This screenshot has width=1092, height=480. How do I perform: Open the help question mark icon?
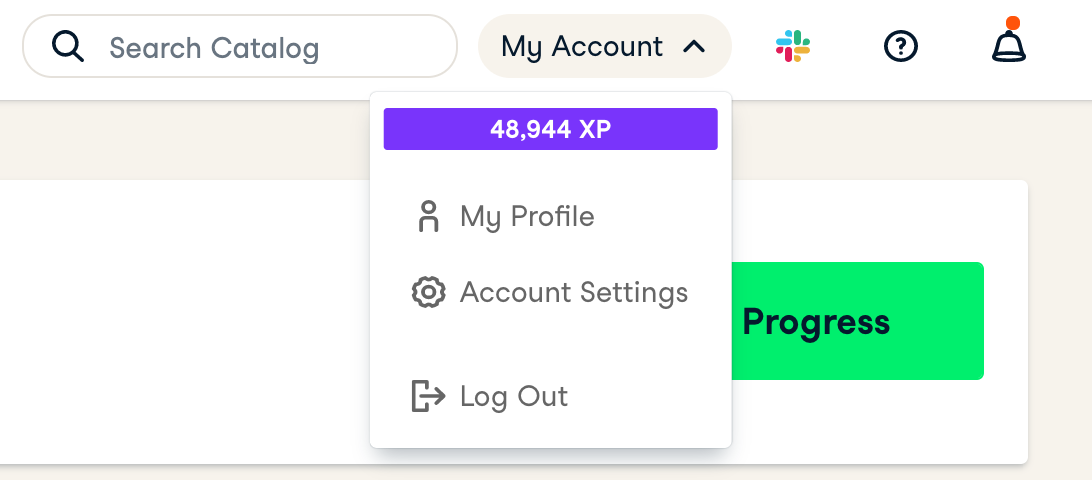point(901,46)
